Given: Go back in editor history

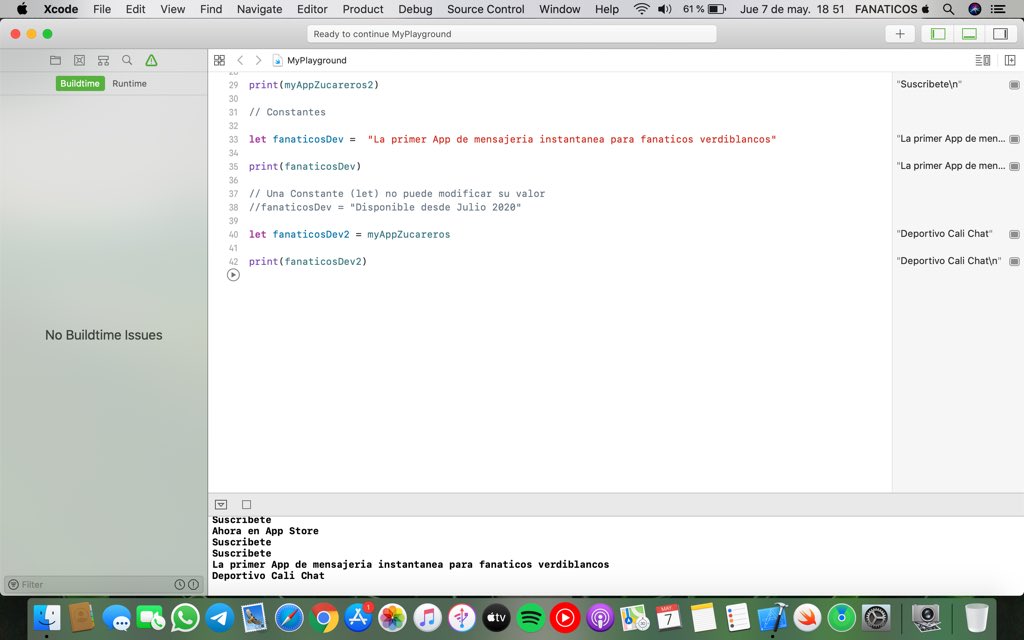Looking at the screenshot, I should pyautogui.click(x=240, y=60).
